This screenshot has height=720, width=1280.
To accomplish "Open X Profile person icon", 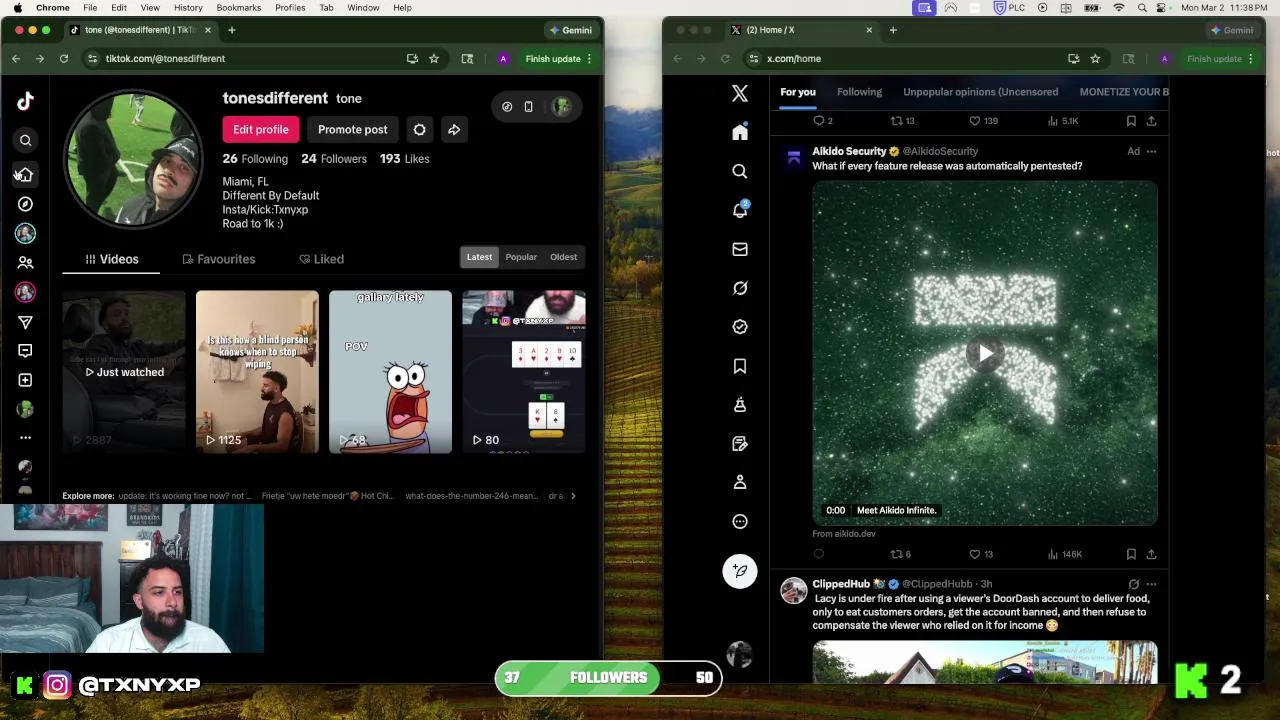I will [740, 482].
